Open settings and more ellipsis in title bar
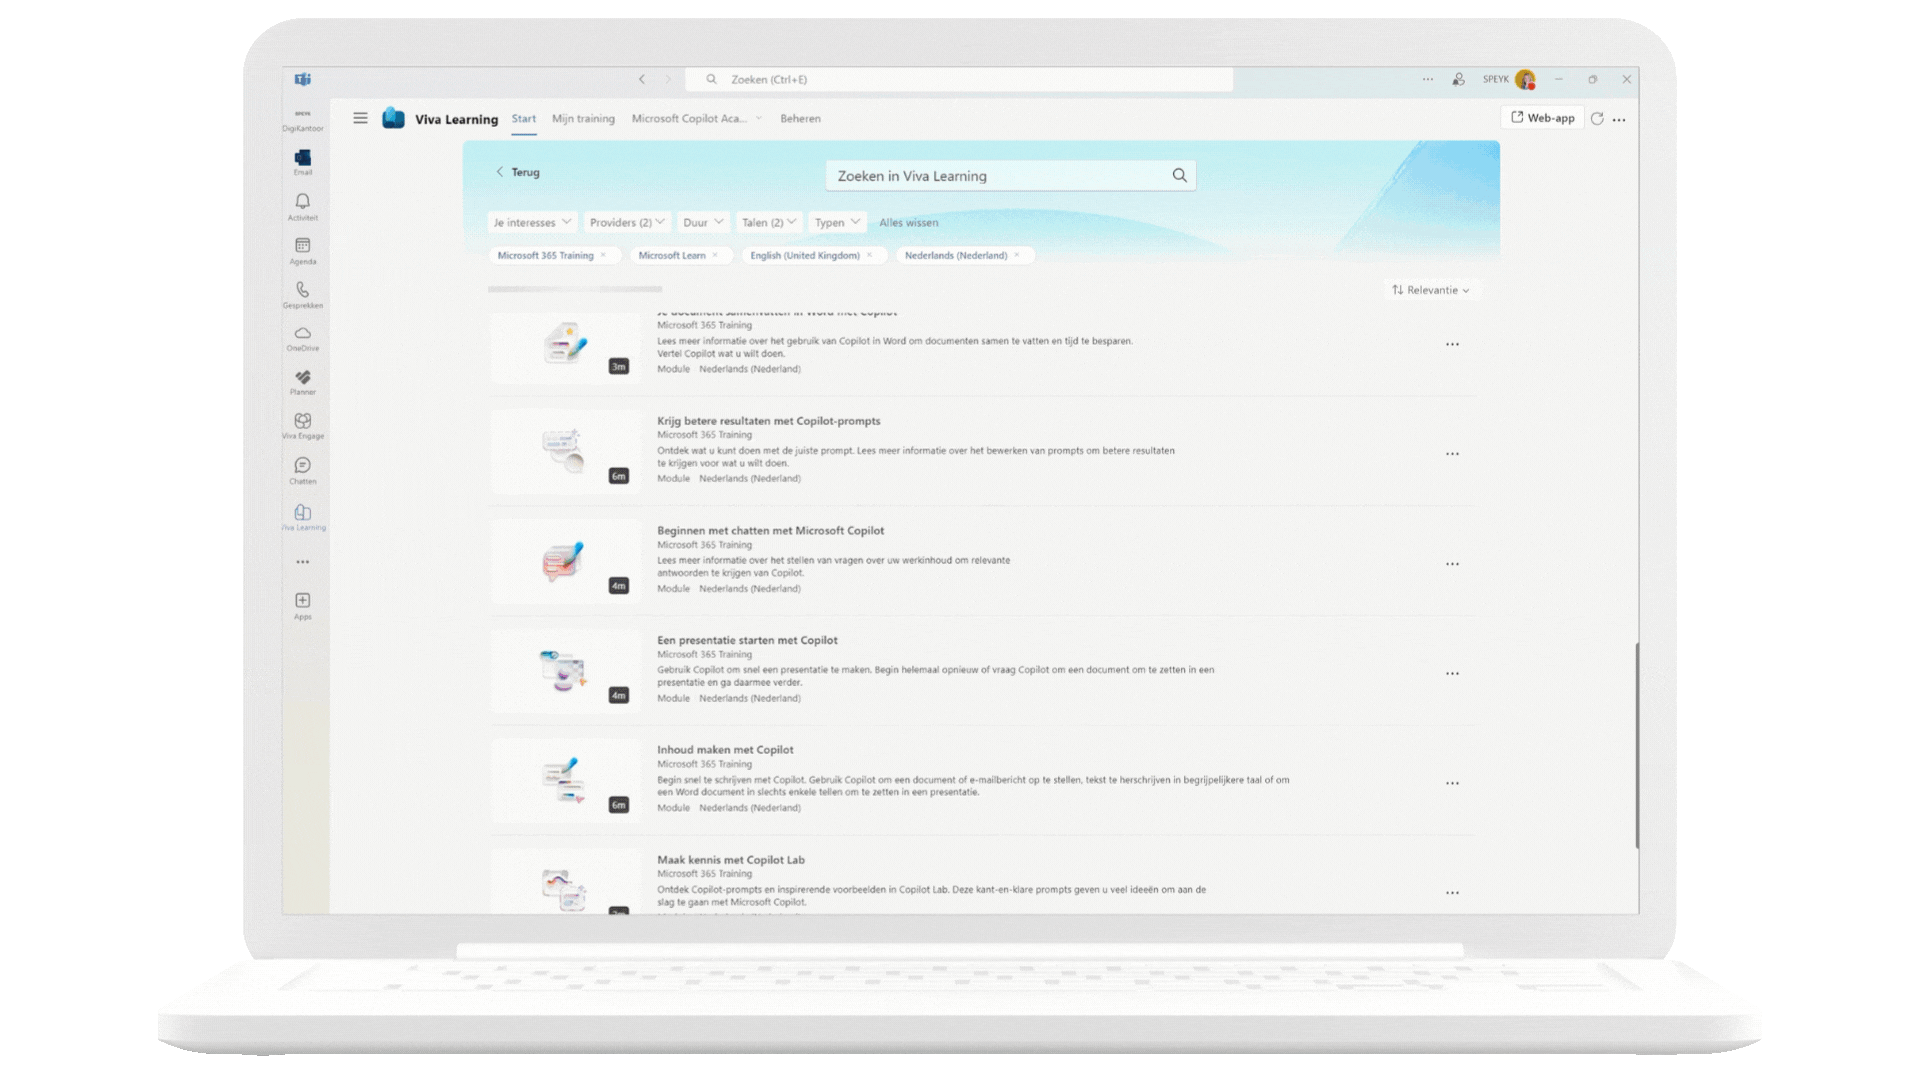This screenshot has height=1080, width=1920. tap(1428, 79)
